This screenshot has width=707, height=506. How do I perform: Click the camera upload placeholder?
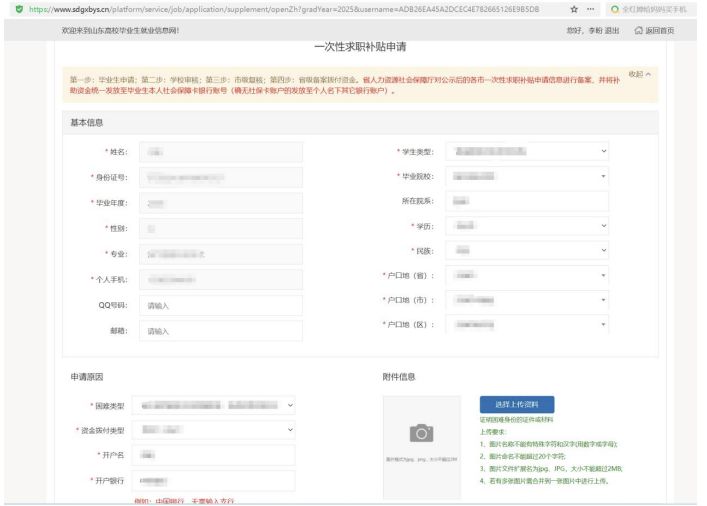[x=422, y=447]
